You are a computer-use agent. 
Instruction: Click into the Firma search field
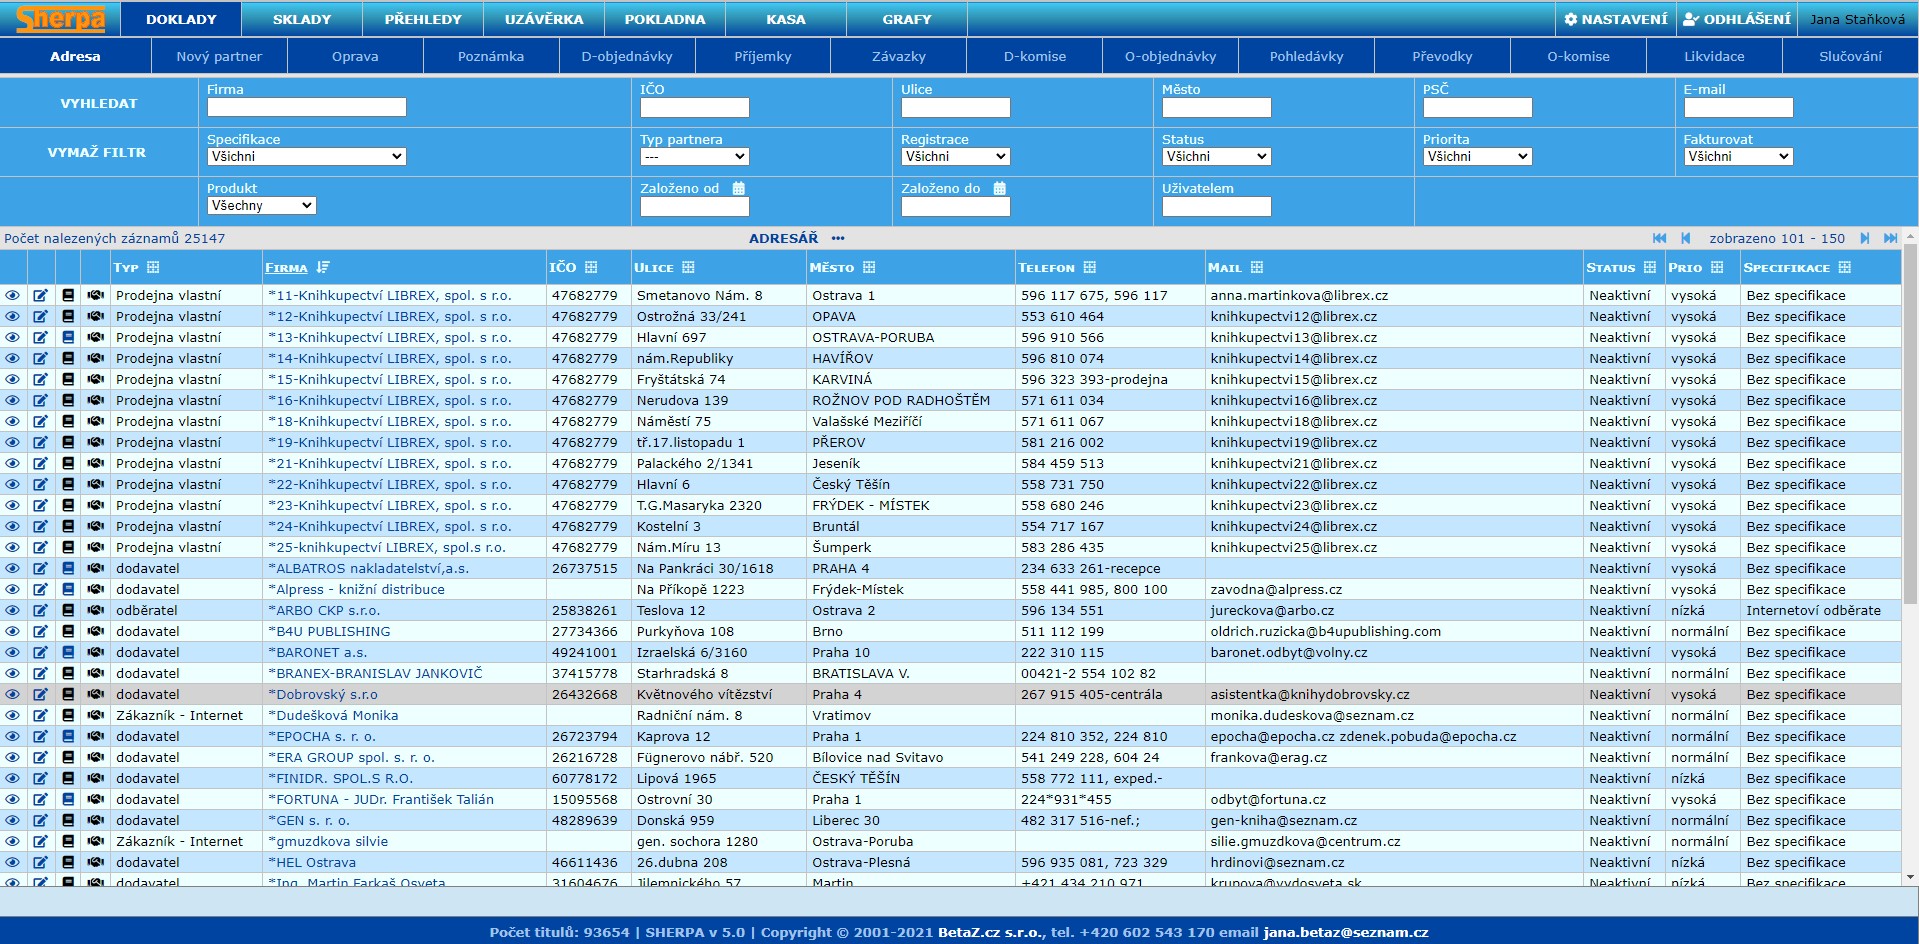(x=306, y=107)
